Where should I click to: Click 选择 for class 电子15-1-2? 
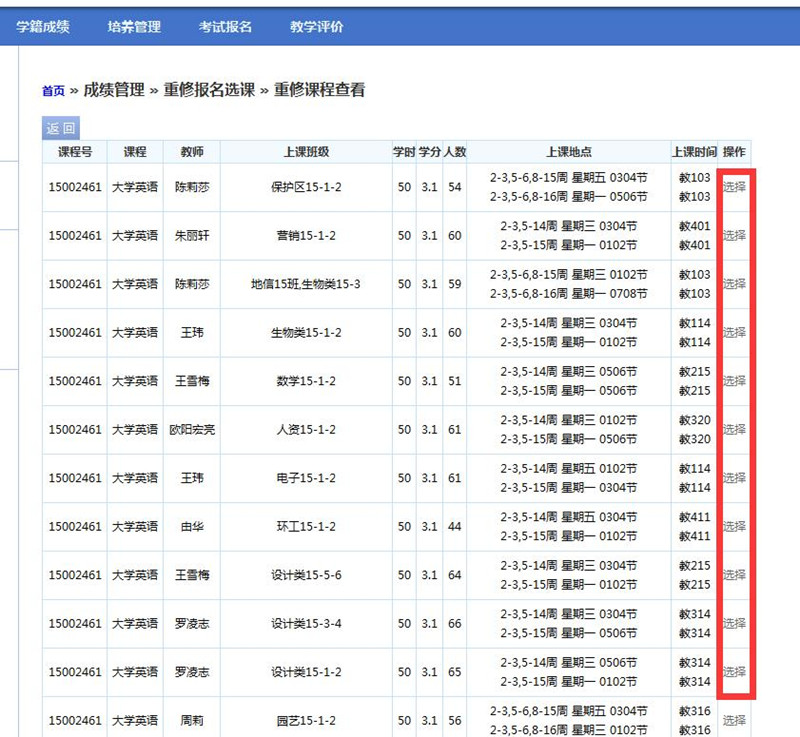tap(734, 478)
